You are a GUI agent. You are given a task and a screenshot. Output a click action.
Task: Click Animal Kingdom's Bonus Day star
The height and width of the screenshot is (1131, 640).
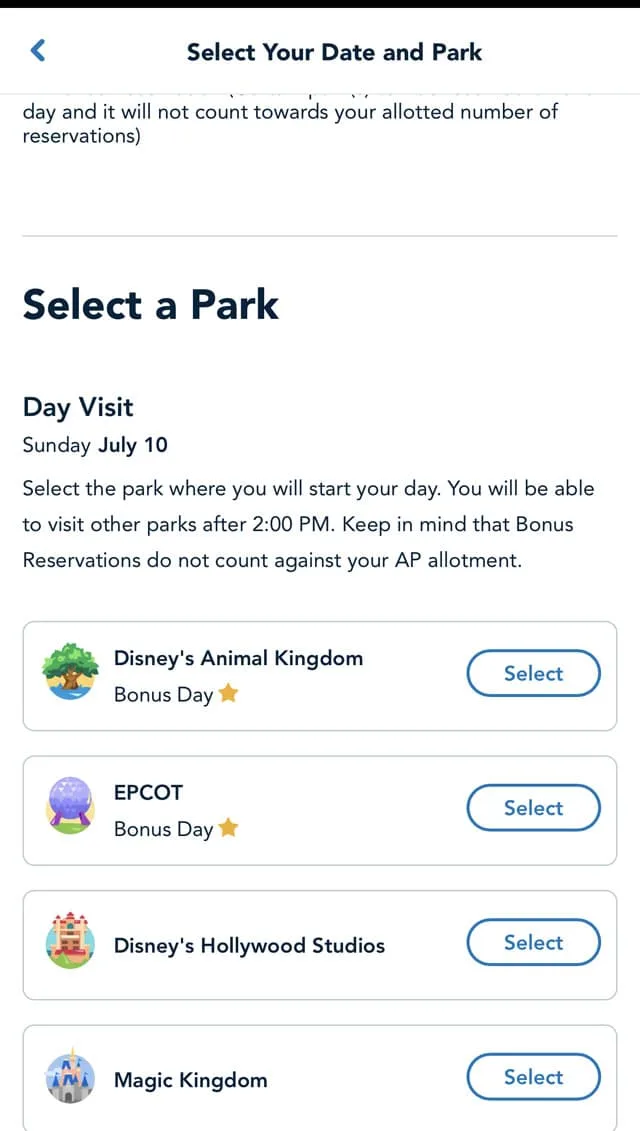click(x=228, y=693)
